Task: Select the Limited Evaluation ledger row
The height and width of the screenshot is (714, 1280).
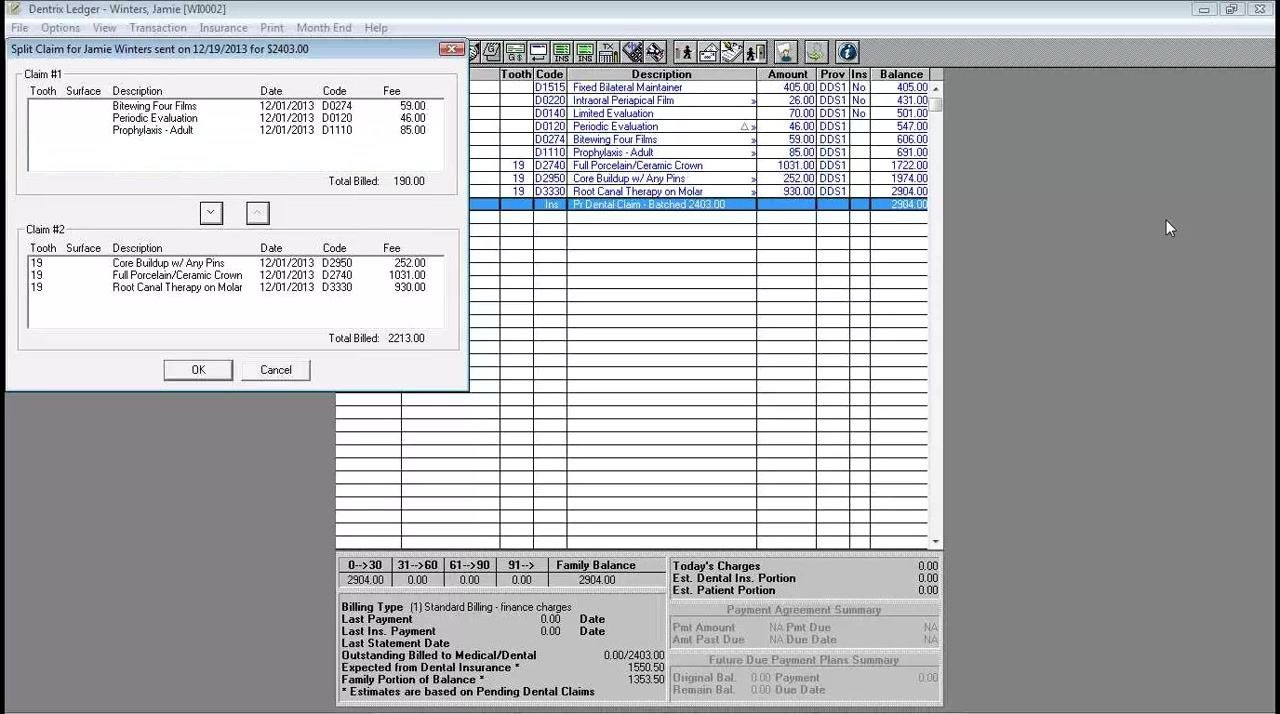Action: (x=698, y=114)
